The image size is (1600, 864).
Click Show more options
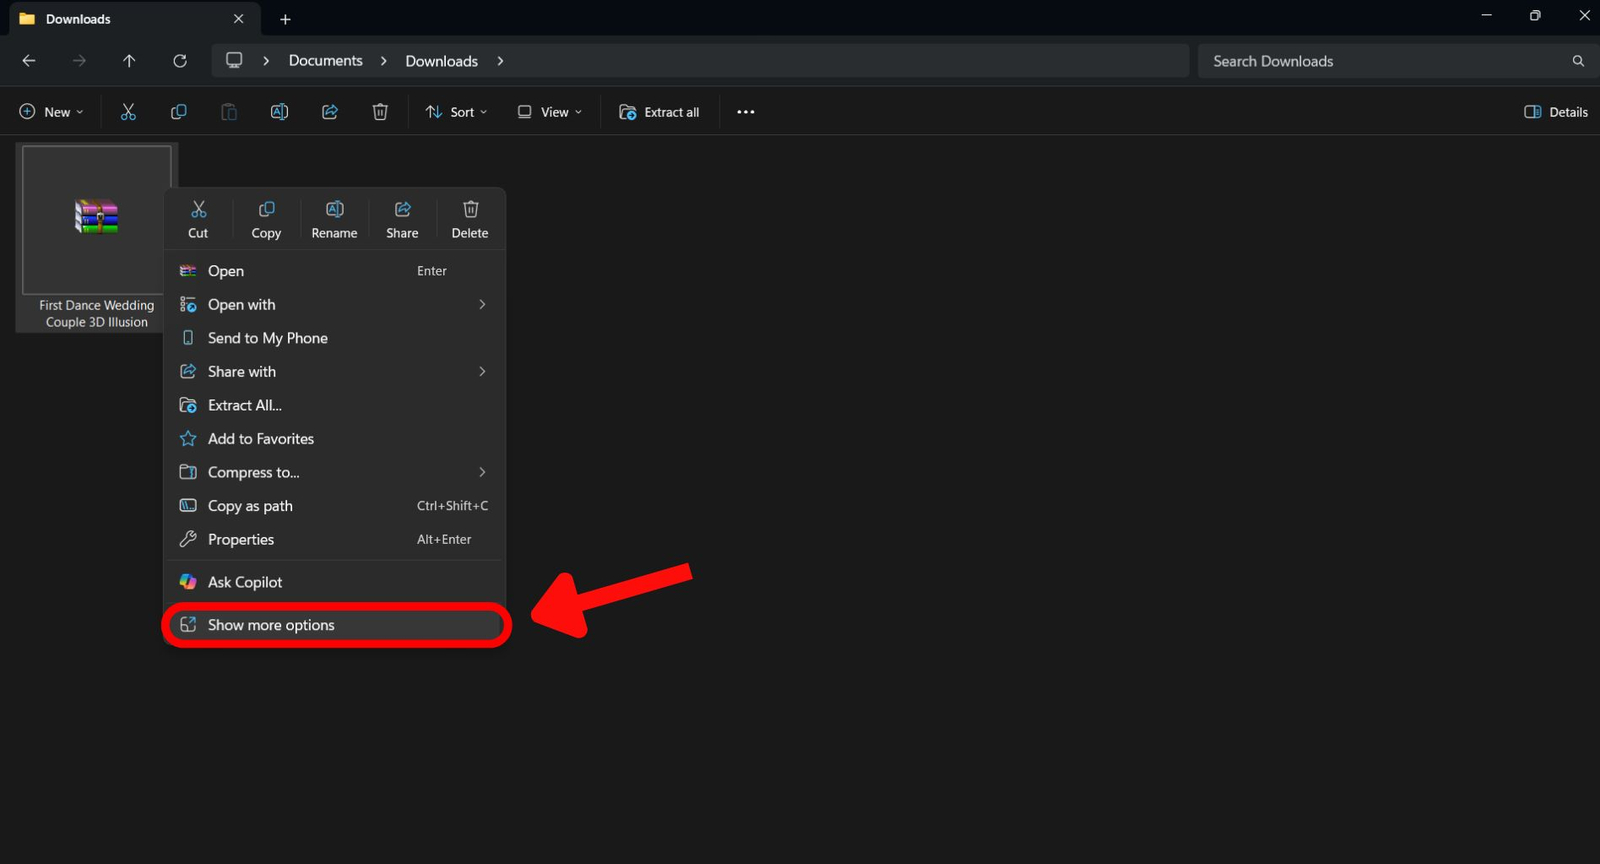coord(335,625)
